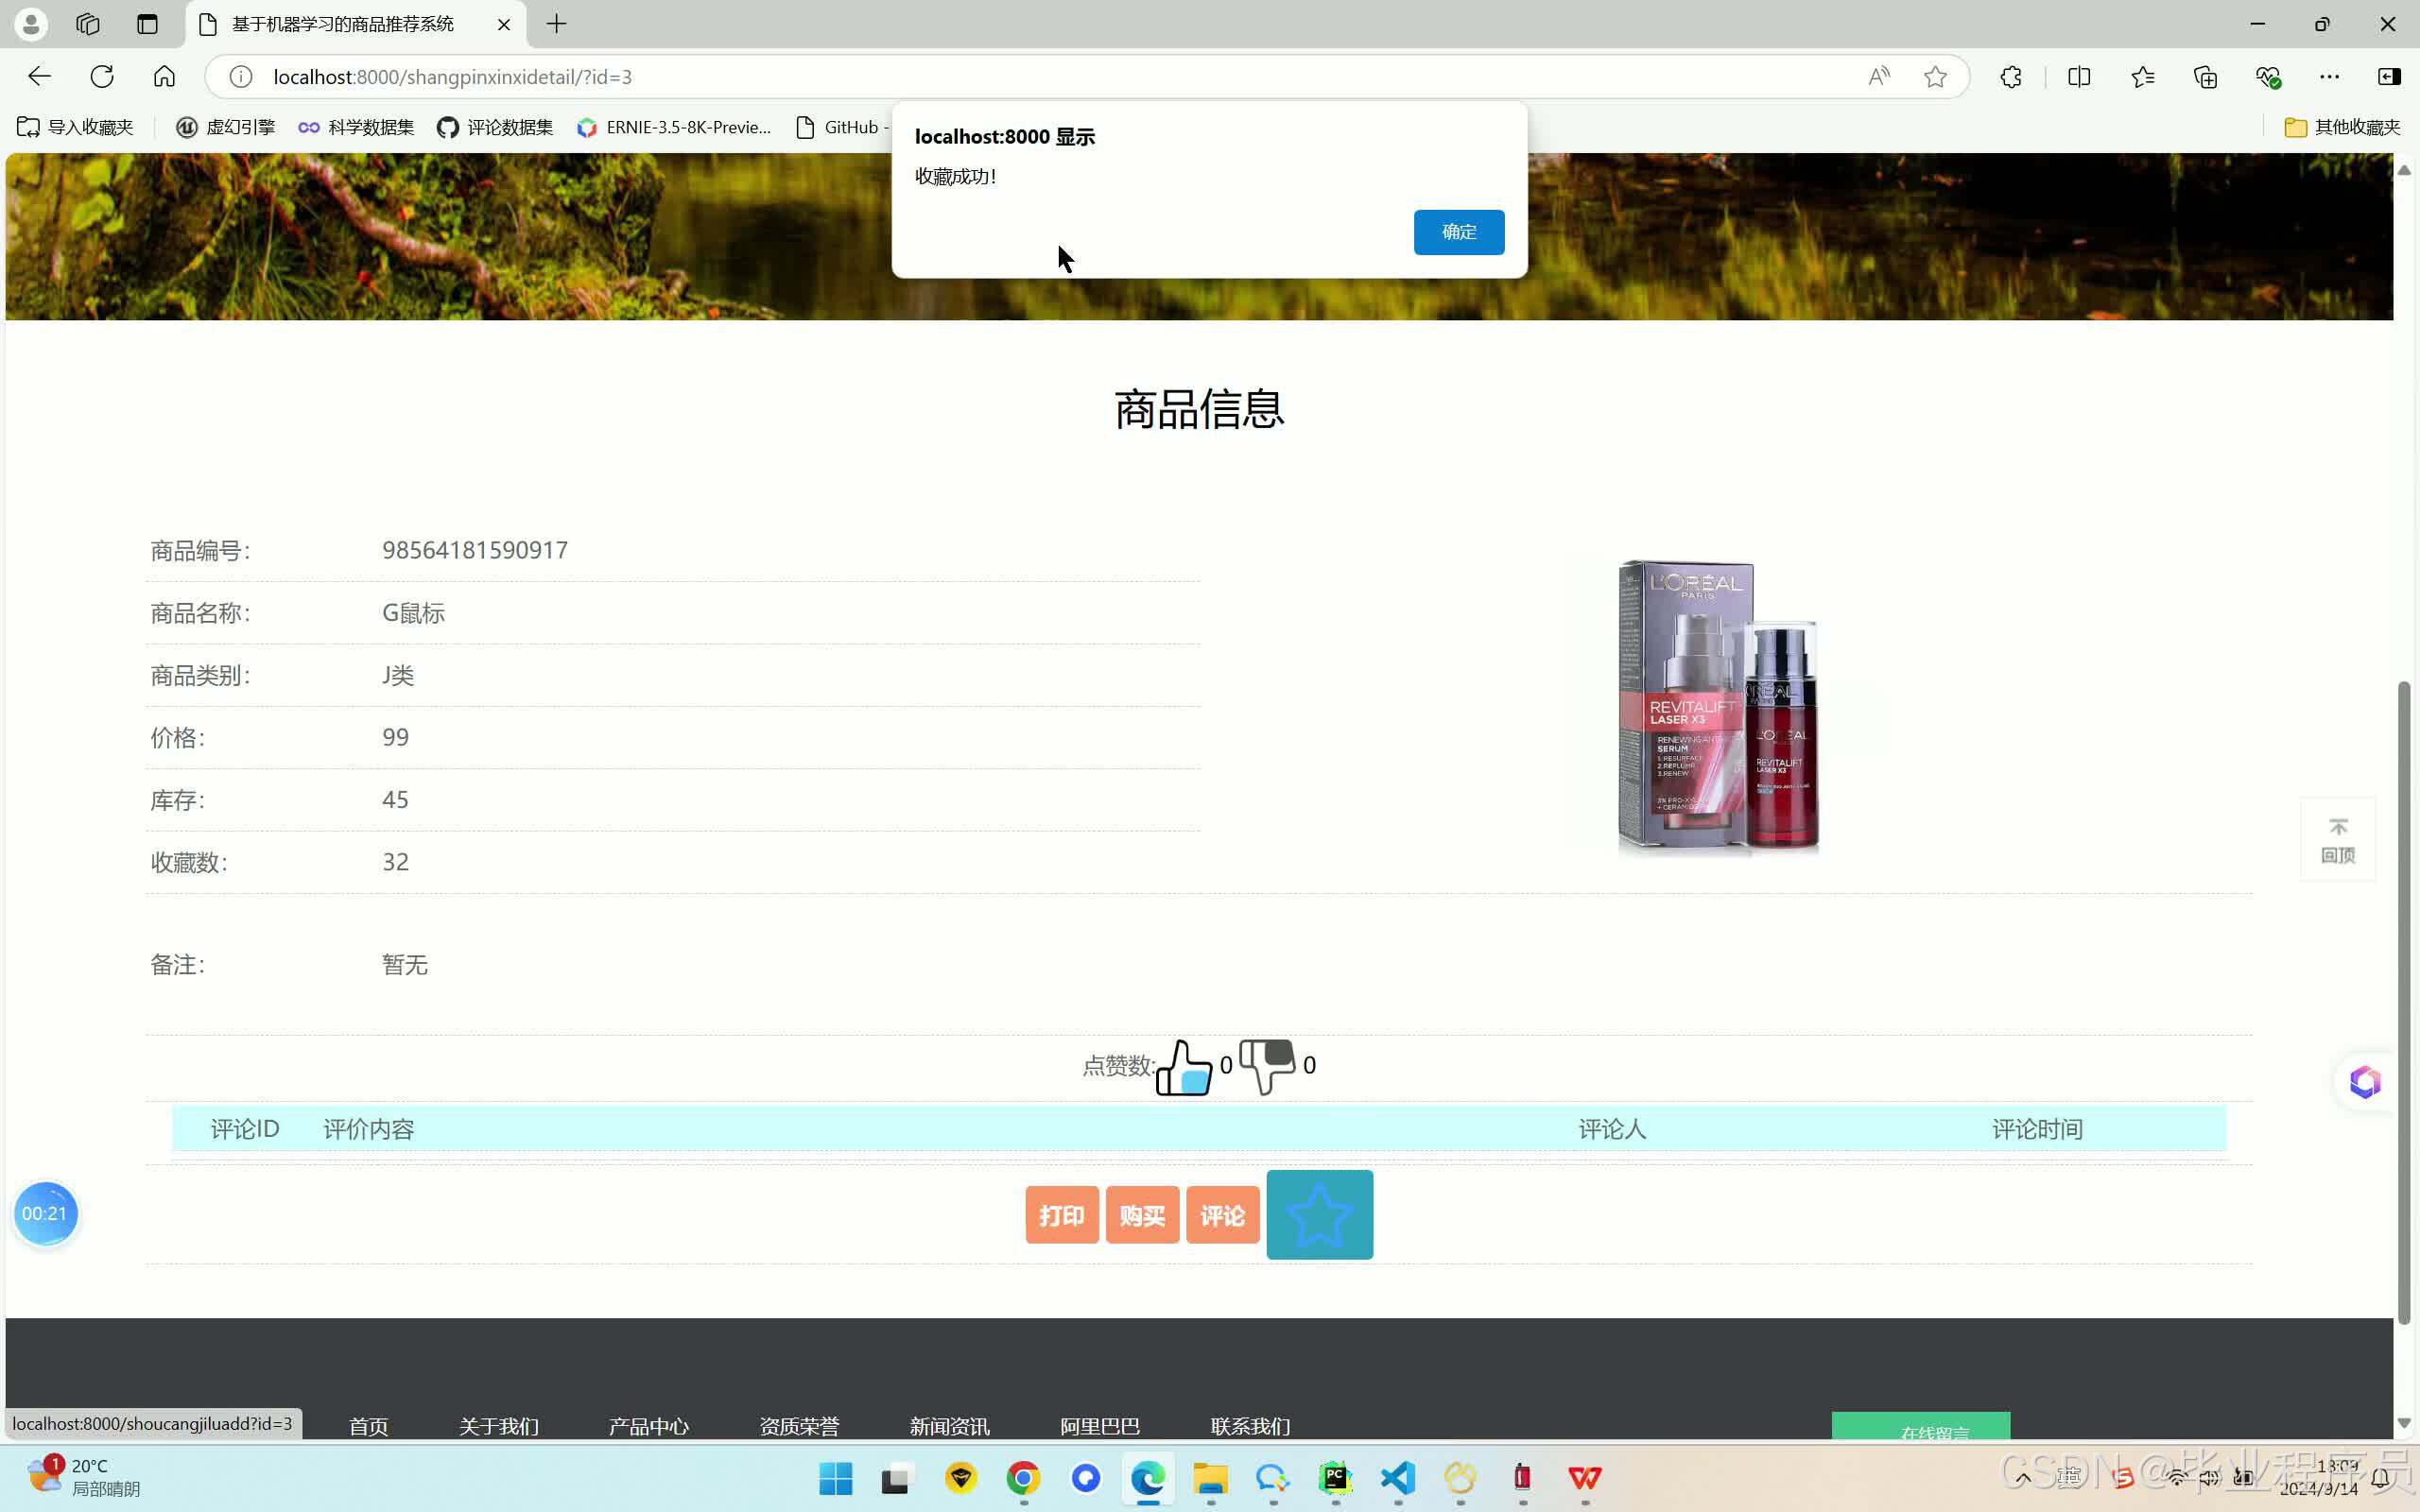Open File Explorer from the taskbar
The width and height of the screenshot is (2420, 1512).
click(1210, 1478)
